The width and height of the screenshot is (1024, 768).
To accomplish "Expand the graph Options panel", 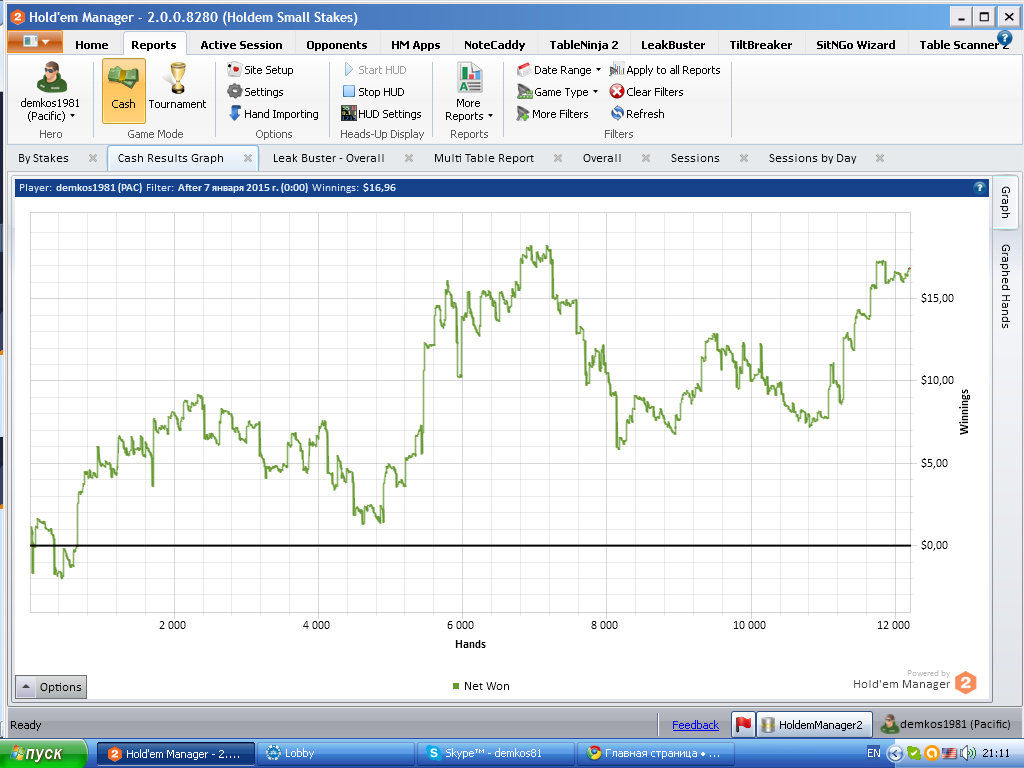I will pyautogui.click(x=51, y=687).
